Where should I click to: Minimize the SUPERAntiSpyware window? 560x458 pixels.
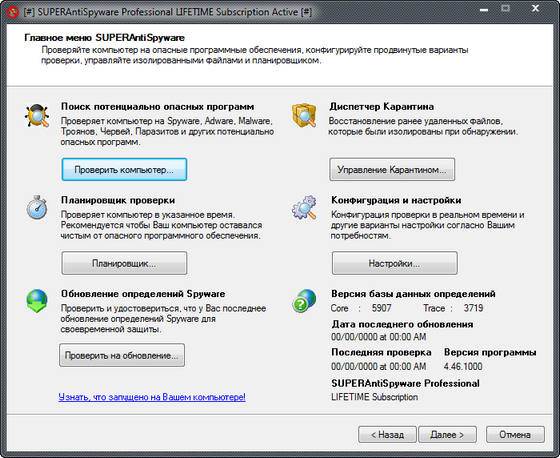tap(484, 9)
